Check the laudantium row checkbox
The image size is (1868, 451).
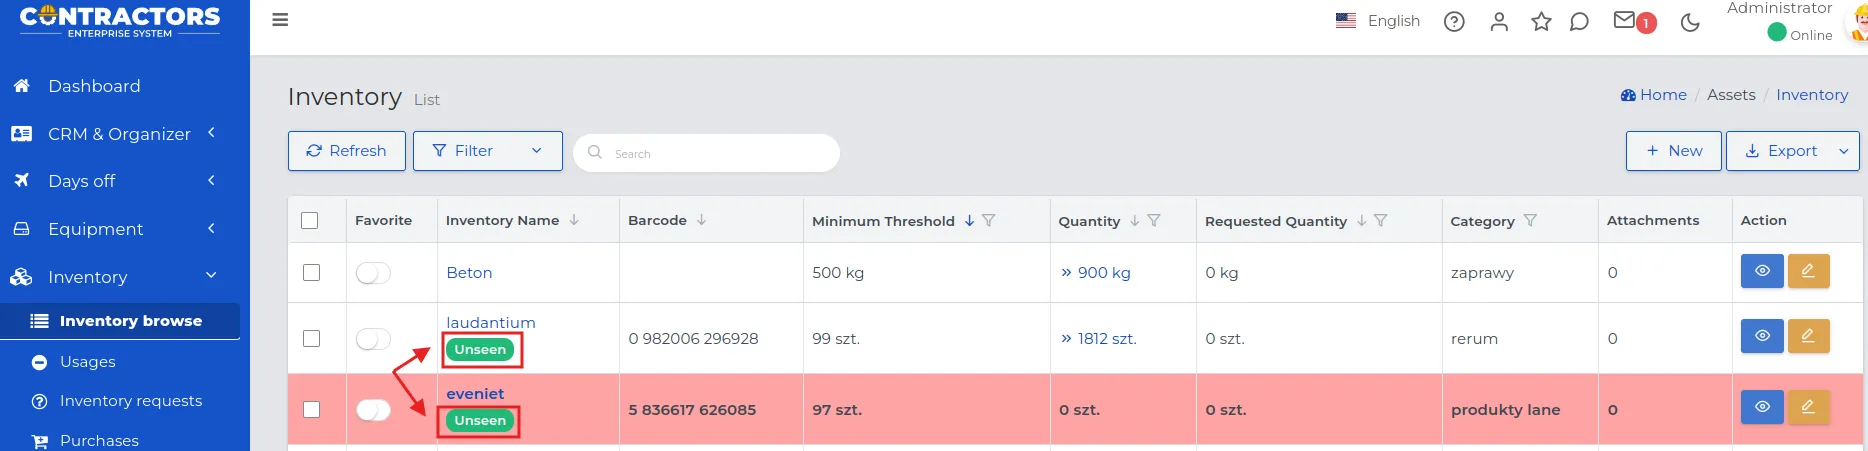pos(311,339)
